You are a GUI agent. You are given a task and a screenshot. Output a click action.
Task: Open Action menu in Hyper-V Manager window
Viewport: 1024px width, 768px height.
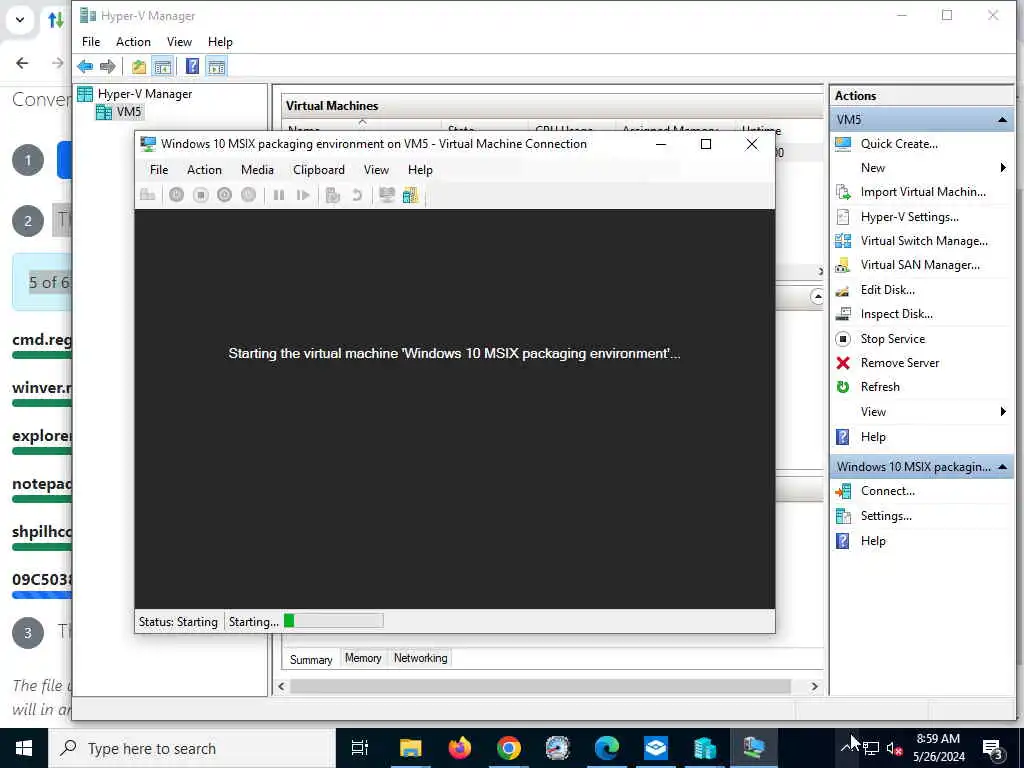[x=133, y=42]
